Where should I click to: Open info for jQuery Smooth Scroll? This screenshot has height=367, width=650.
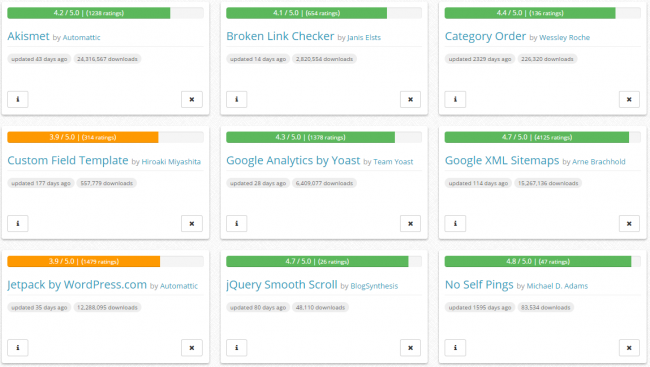click(237, 348)
